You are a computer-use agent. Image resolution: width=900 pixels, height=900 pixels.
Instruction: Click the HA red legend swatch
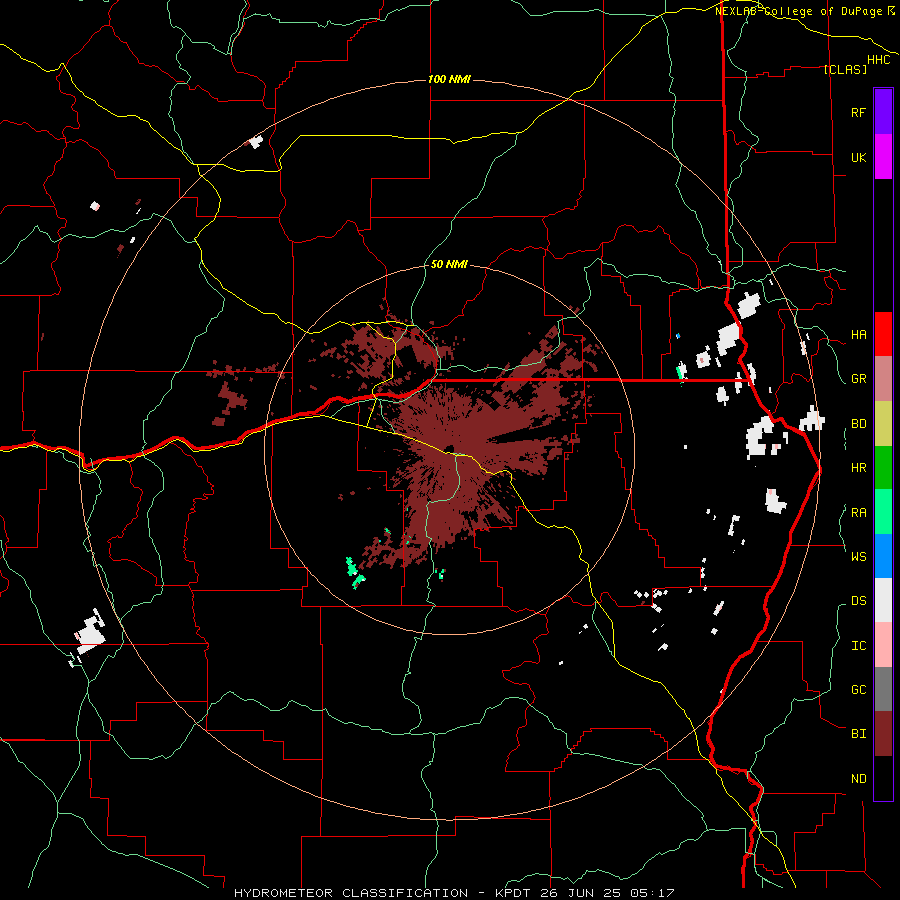(883, 334)
